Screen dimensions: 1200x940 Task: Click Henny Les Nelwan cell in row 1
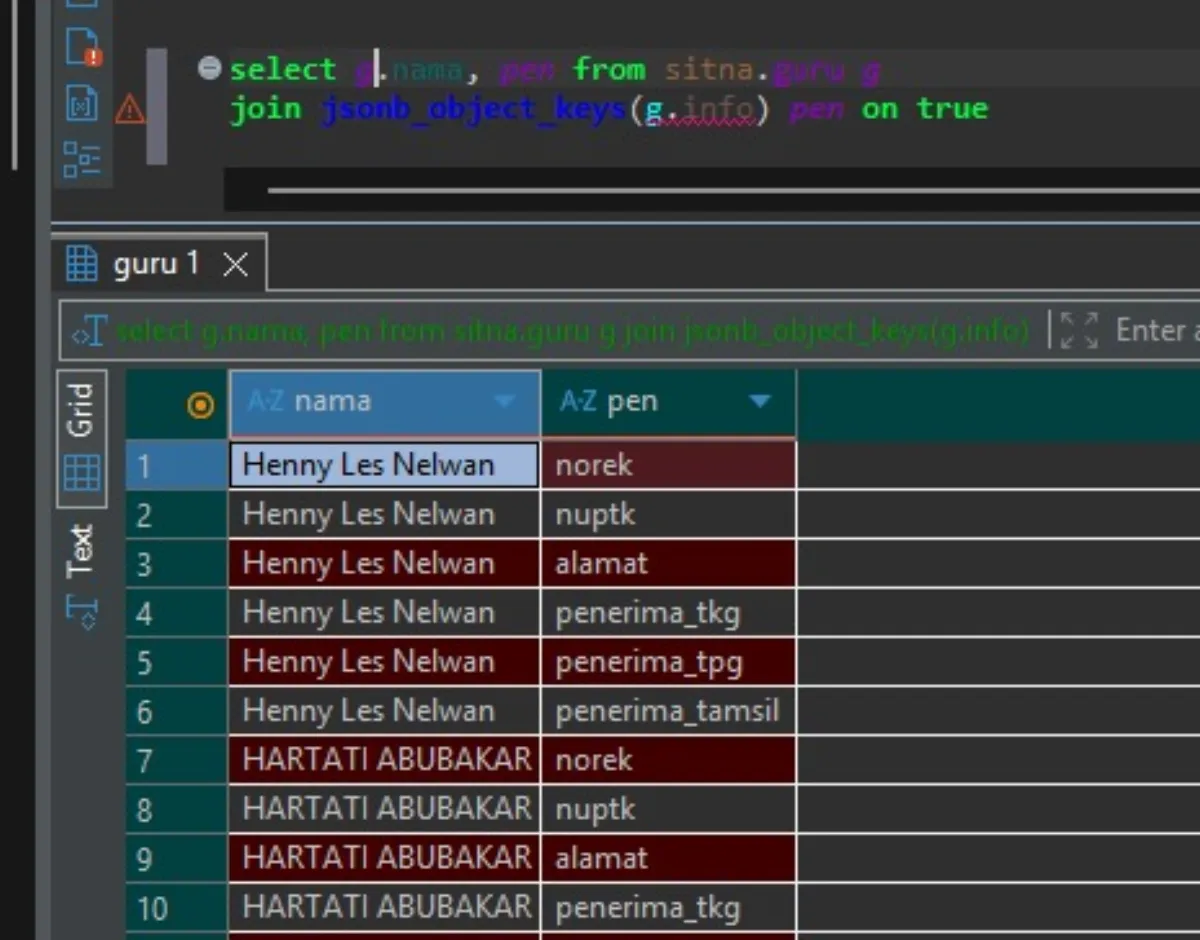(385, 465)
